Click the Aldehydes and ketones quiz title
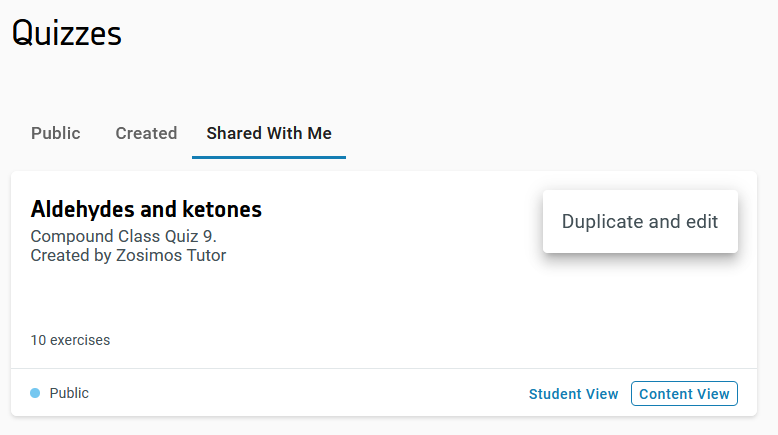 pos(146,209)
